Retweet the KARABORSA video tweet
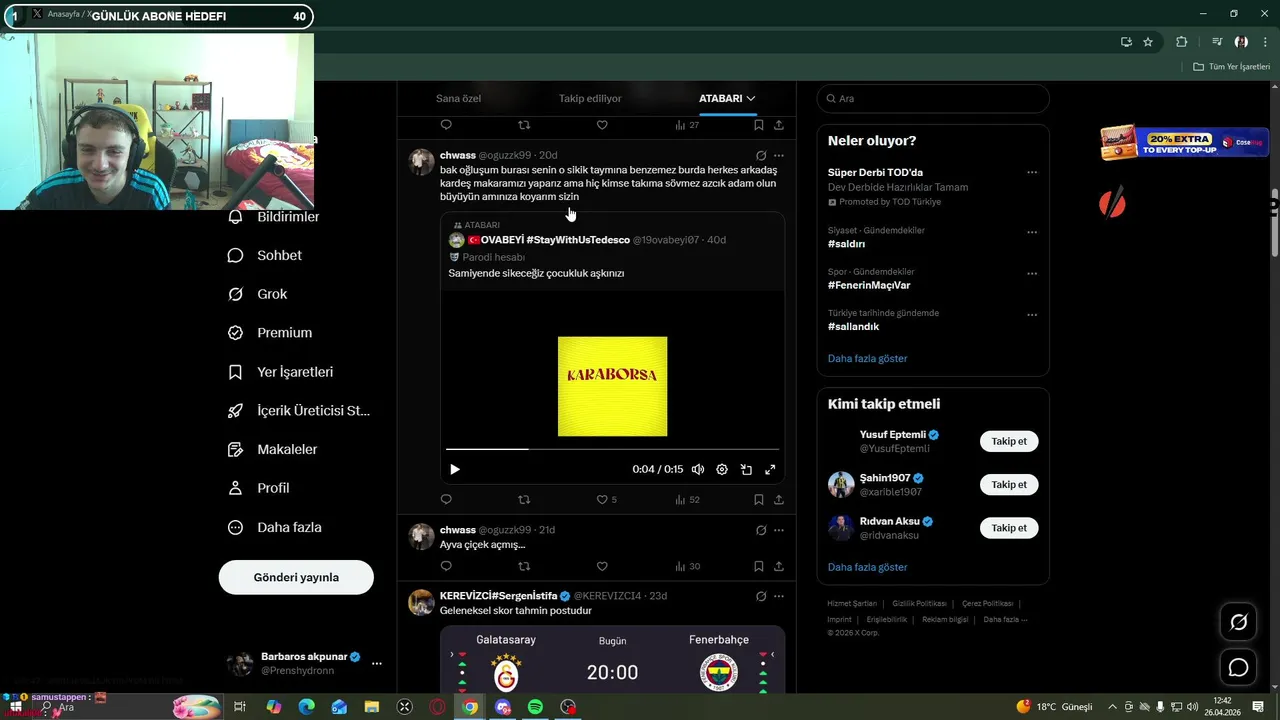Viewport: 1280px width, 720px height. pyautogui.click(x=524, y=499)
